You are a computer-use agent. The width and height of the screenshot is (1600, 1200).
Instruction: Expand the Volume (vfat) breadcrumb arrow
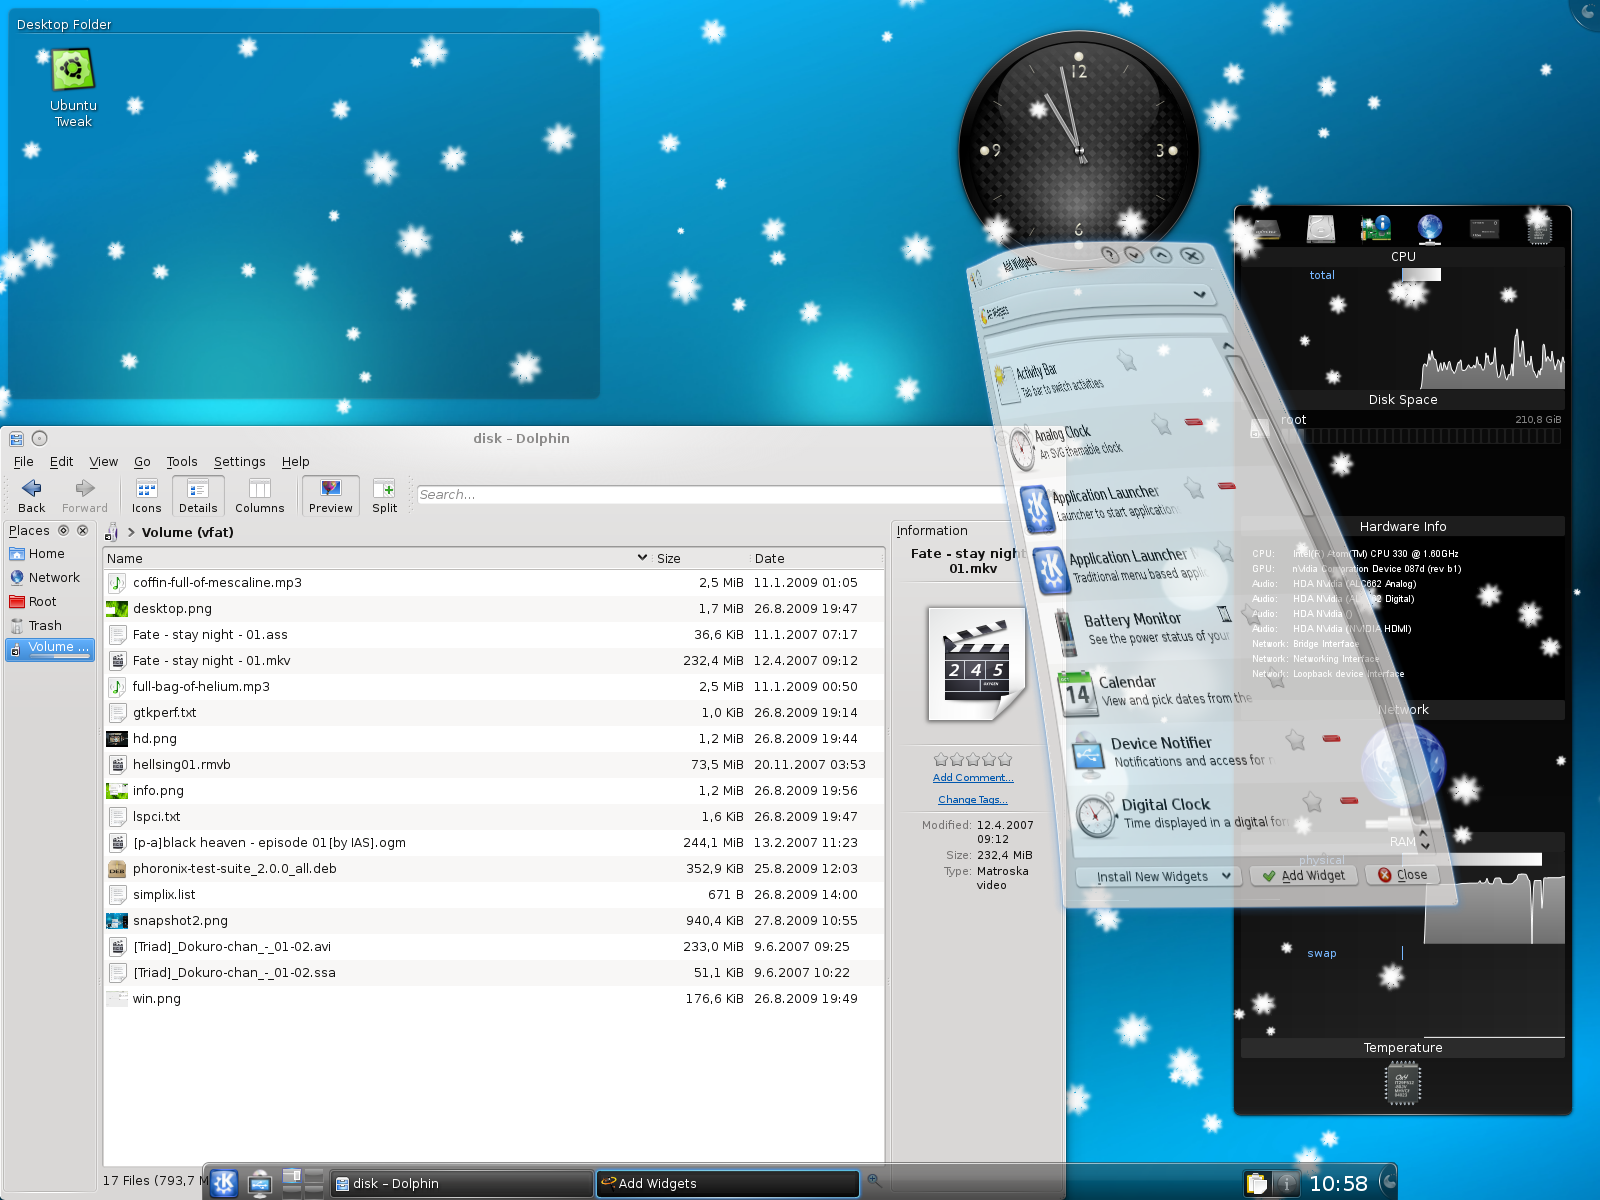[131, 532]
